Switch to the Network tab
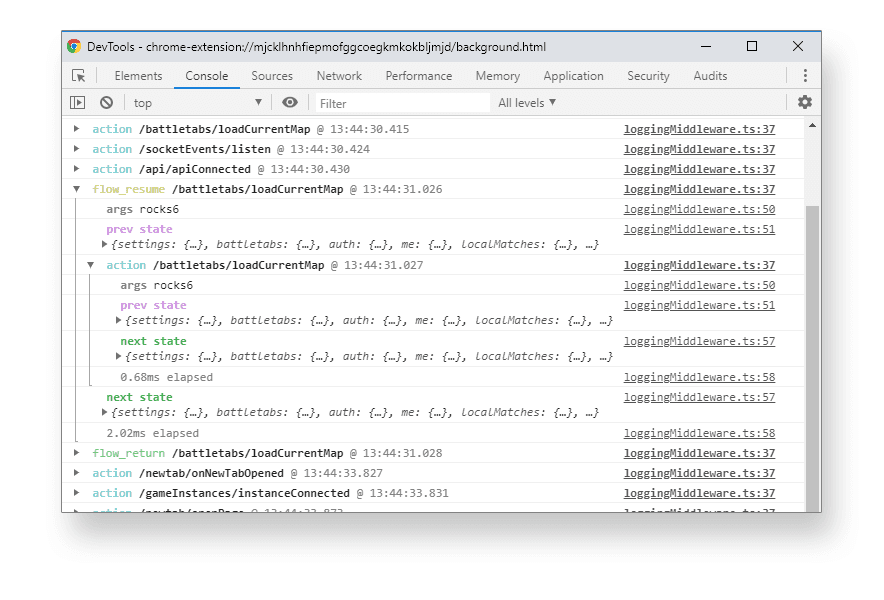 pyautogui.click(x=339, y=76)
